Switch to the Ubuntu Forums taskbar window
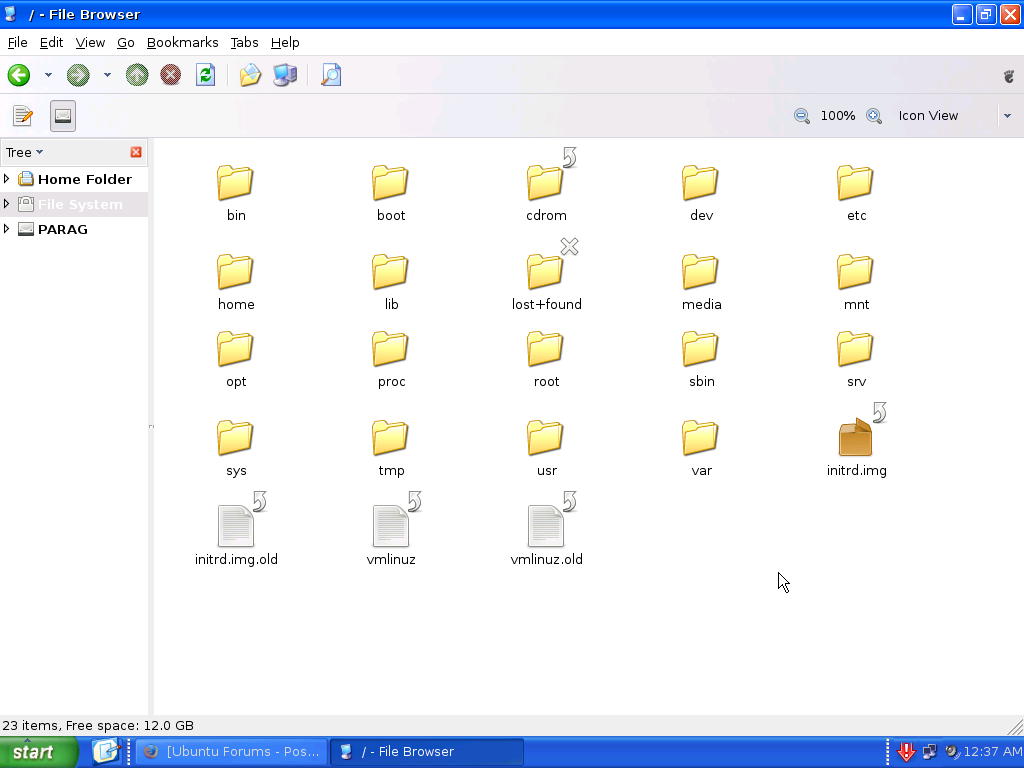The width and height of the screenshot is (1024, 768). pyautogui.click(x=232, y=751)
